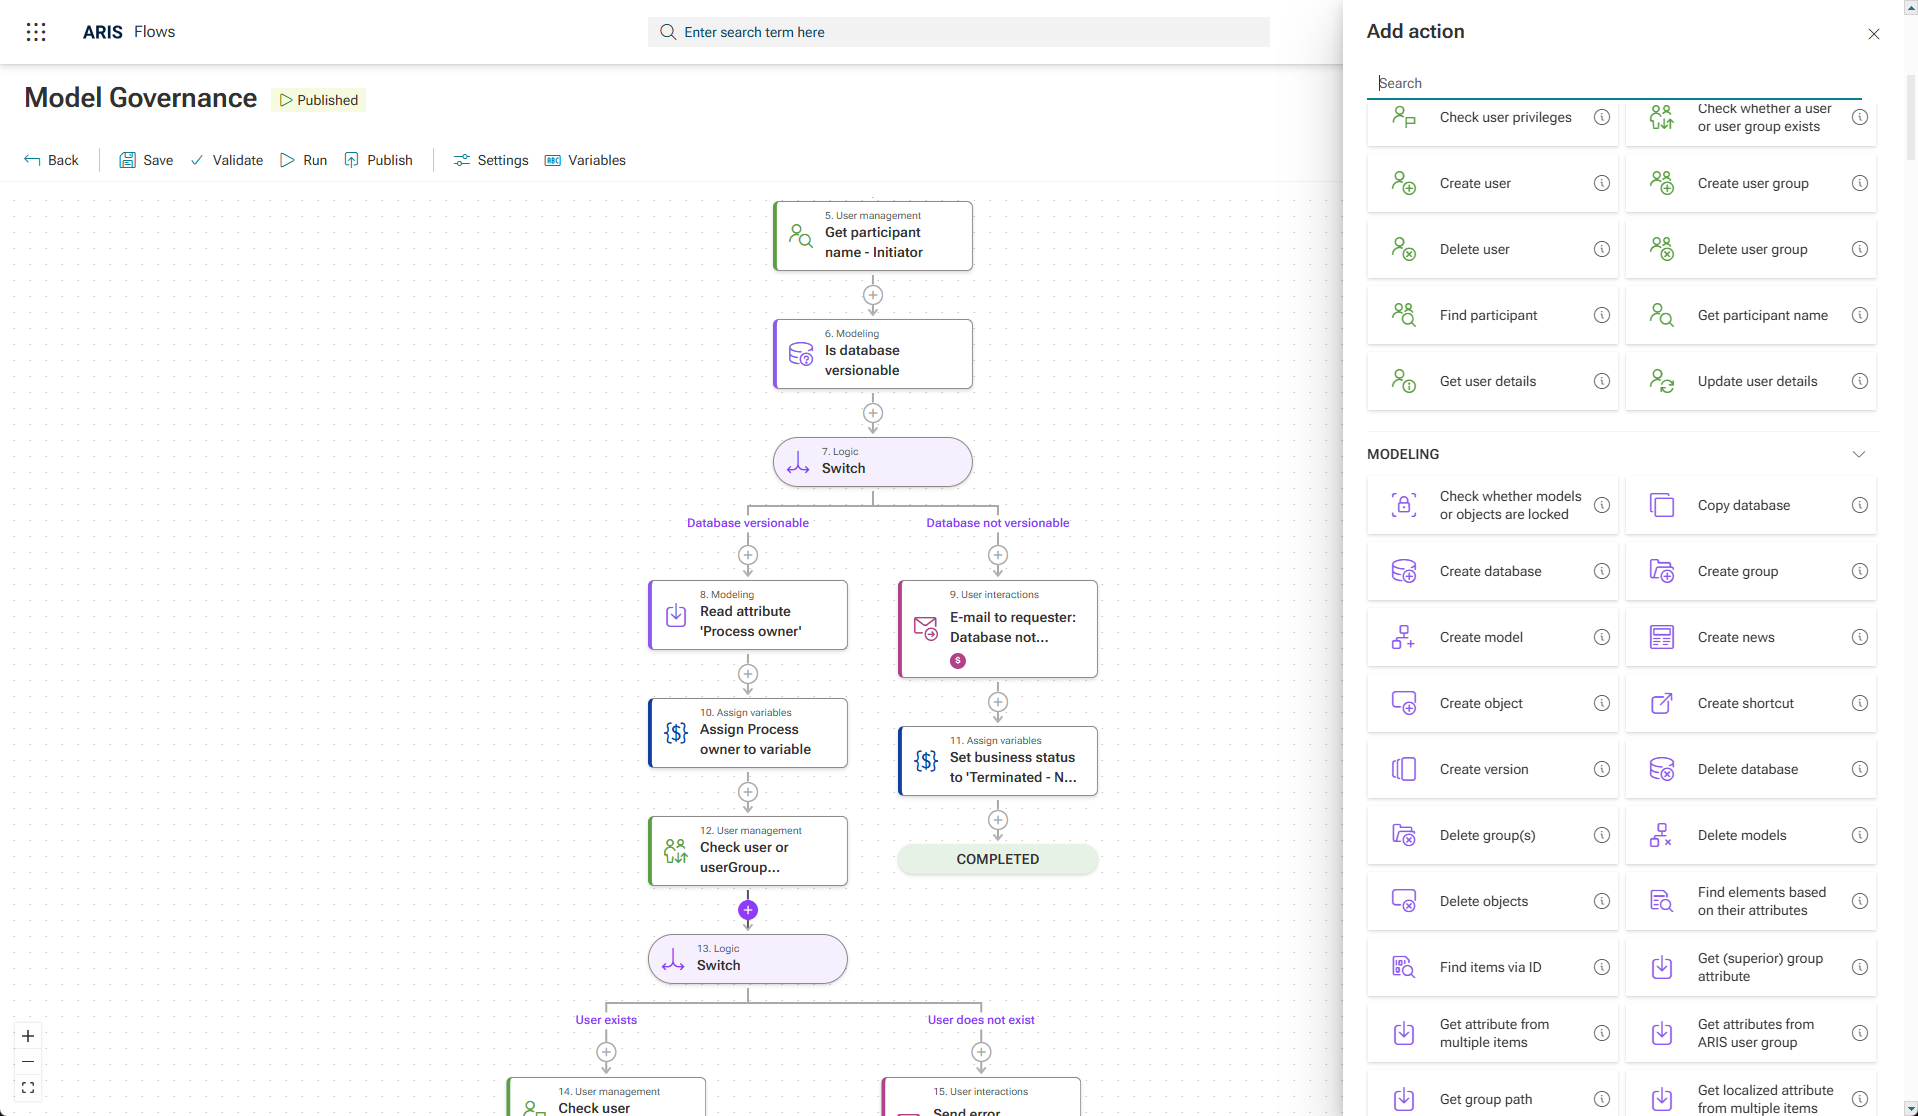
Task: Click the Create database action icon
Action: point(1403,571)
